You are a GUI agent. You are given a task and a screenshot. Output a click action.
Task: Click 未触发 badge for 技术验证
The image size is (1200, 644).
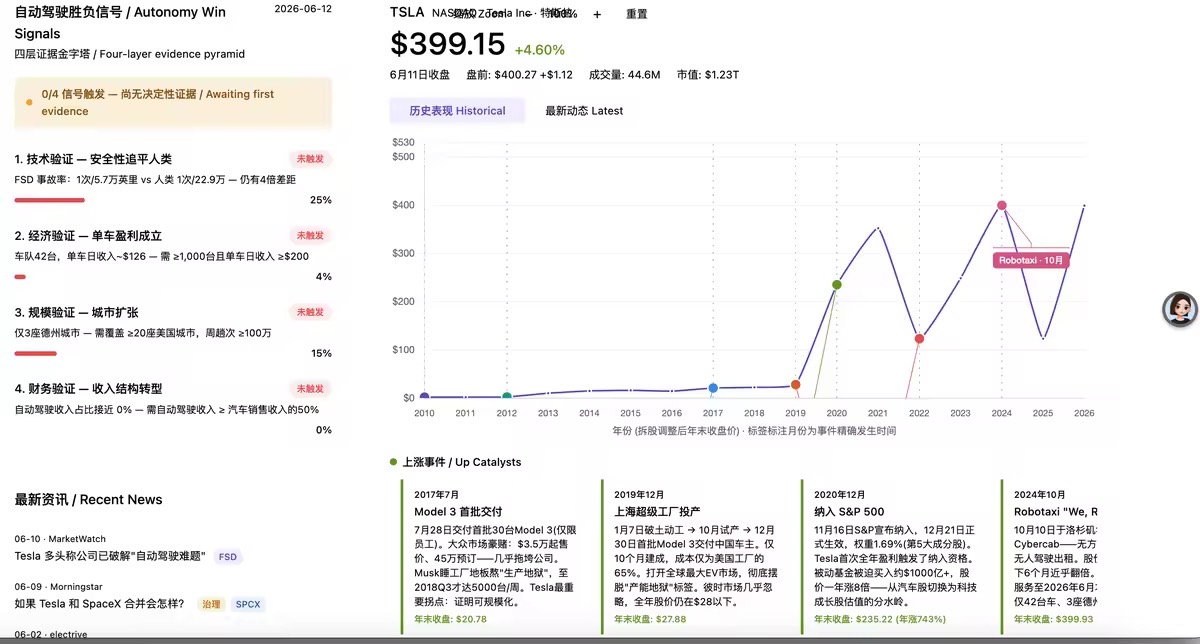(309, 159)
